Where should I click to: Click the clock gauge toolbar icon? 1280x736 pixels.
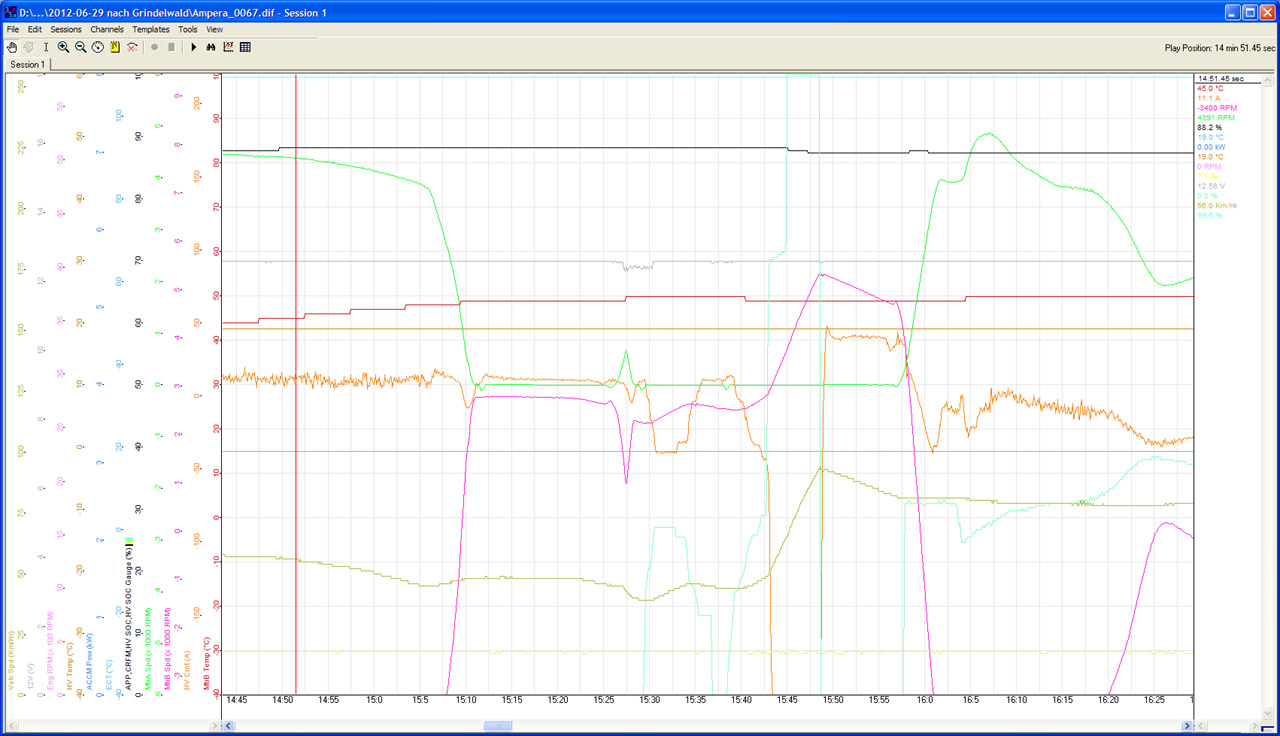tap(97, 47)
